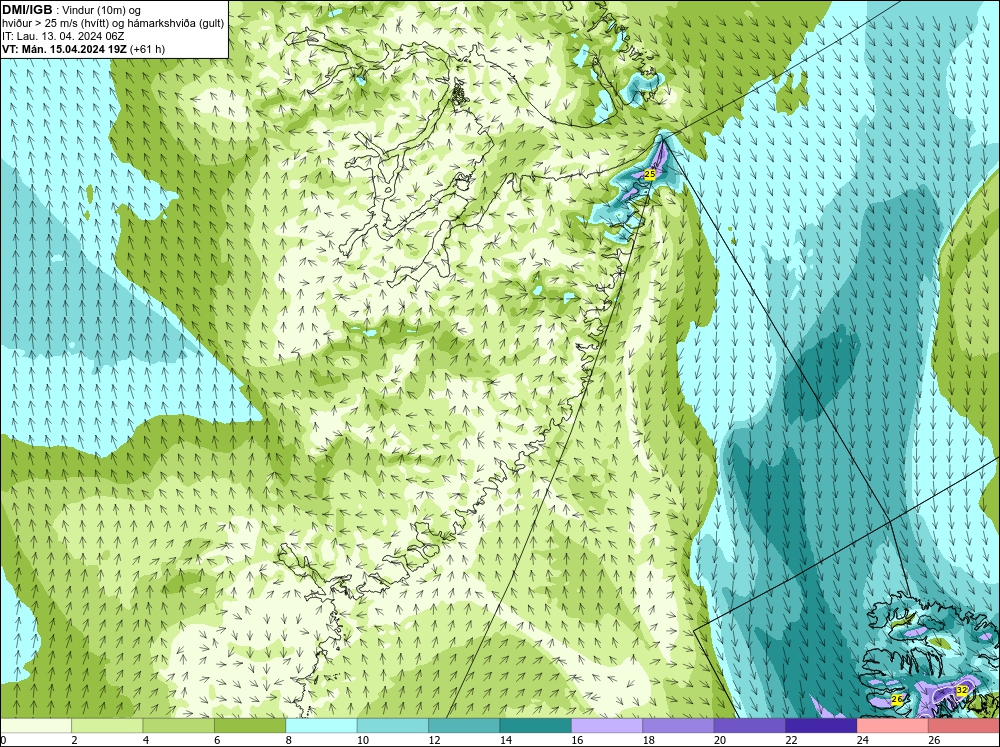Click the yellow '32' gust label
Screen dimensions: 1000x747
962,690
